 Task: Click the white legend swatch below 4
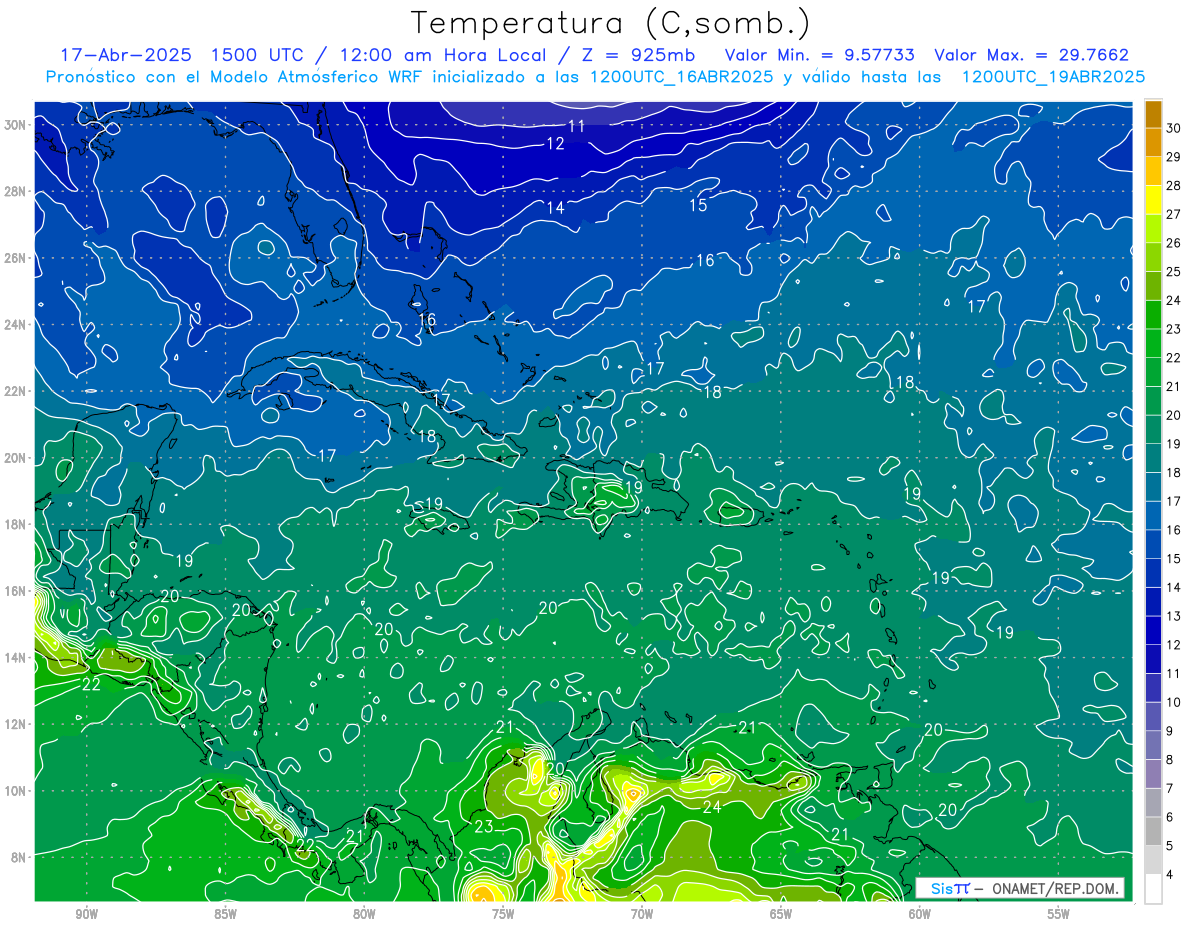click(x=1153, y=889)
